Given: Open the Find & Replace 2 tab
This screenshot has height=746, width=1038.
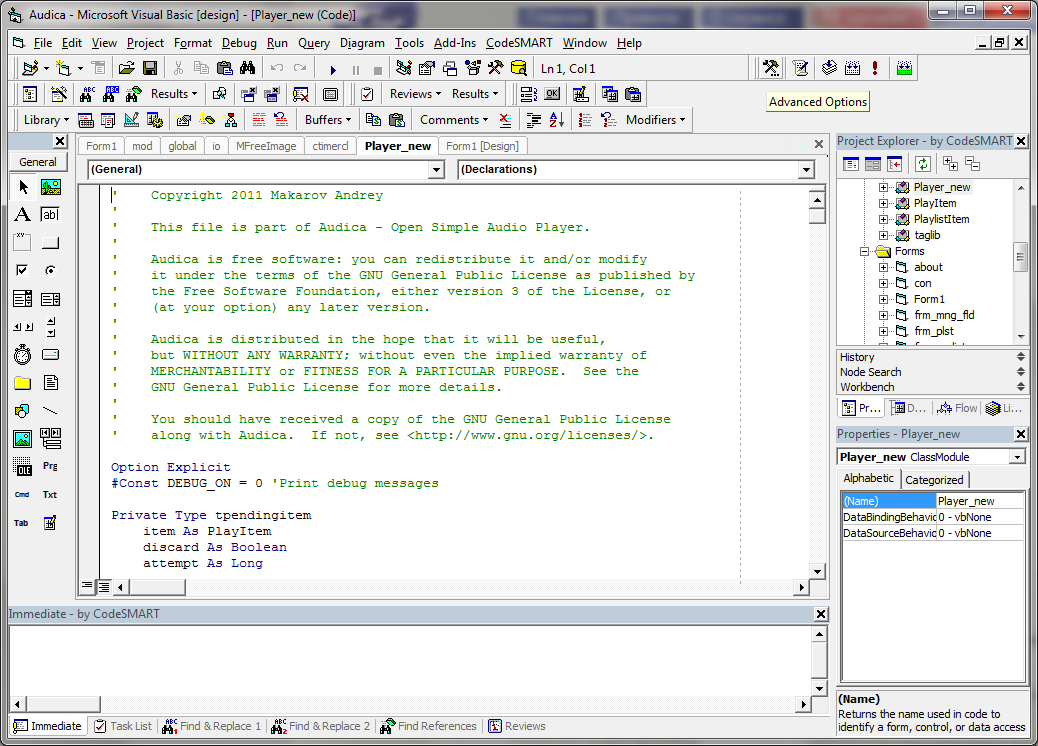Looking at the screenshot, I should click(x=321, y=726).
